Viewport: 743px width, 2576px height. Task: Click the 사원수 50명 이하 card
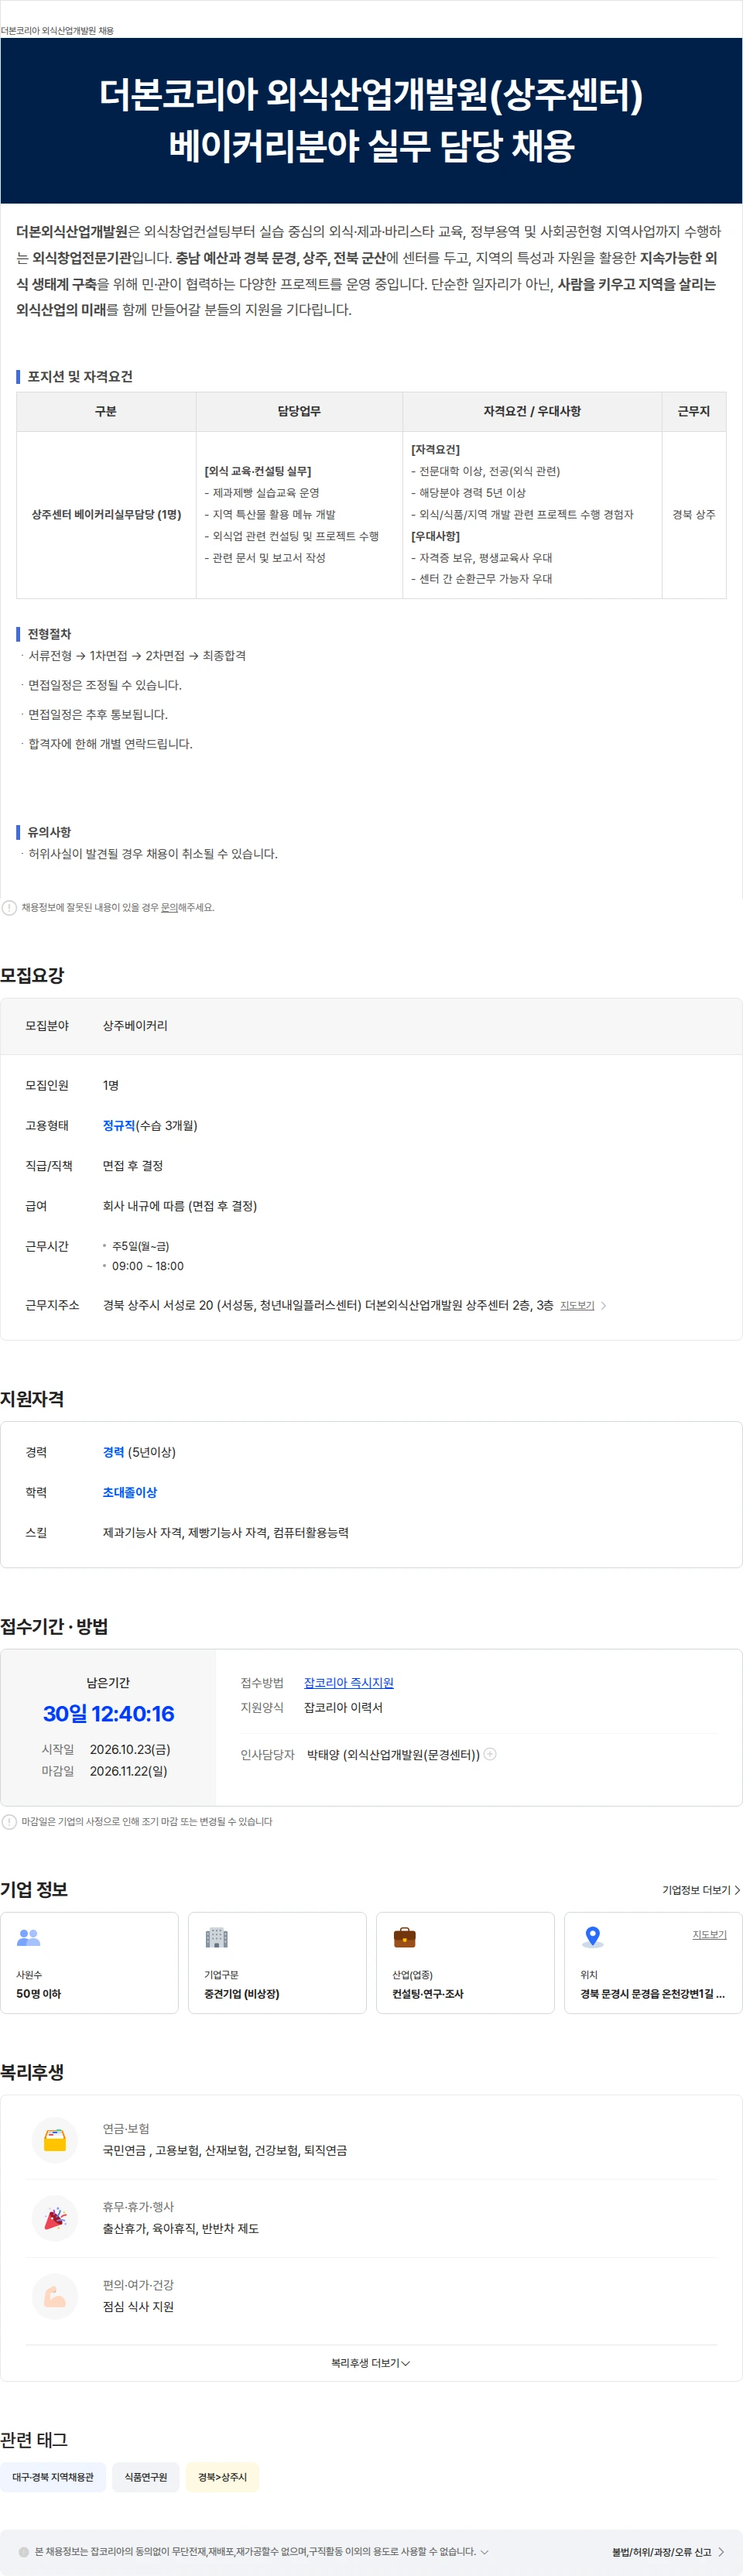[x=89, y=1962]
